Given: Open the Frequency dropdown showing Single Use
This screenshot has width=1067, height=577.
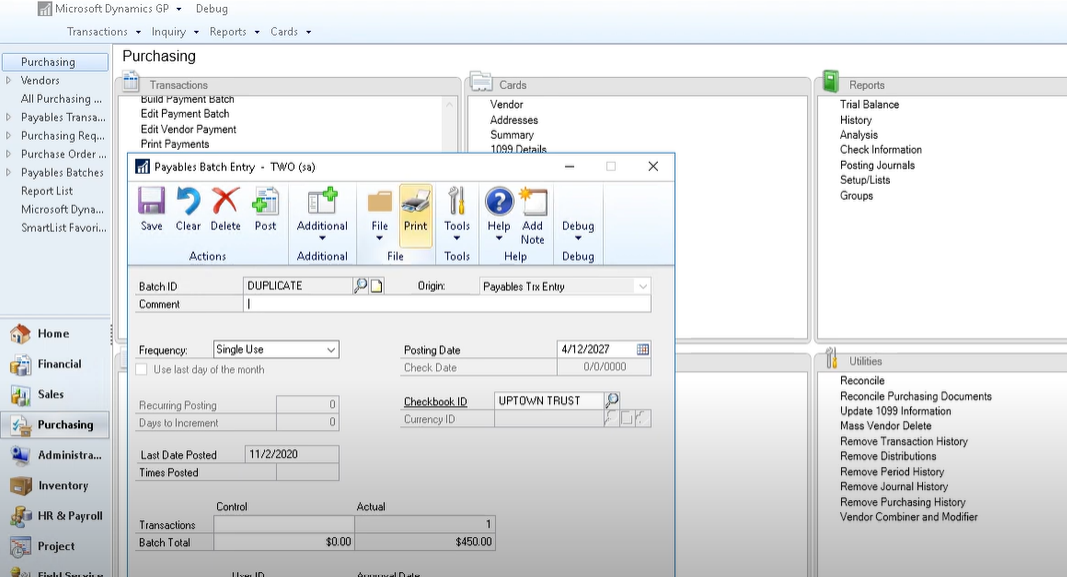Looking at the screenshot, I should 331,350.
